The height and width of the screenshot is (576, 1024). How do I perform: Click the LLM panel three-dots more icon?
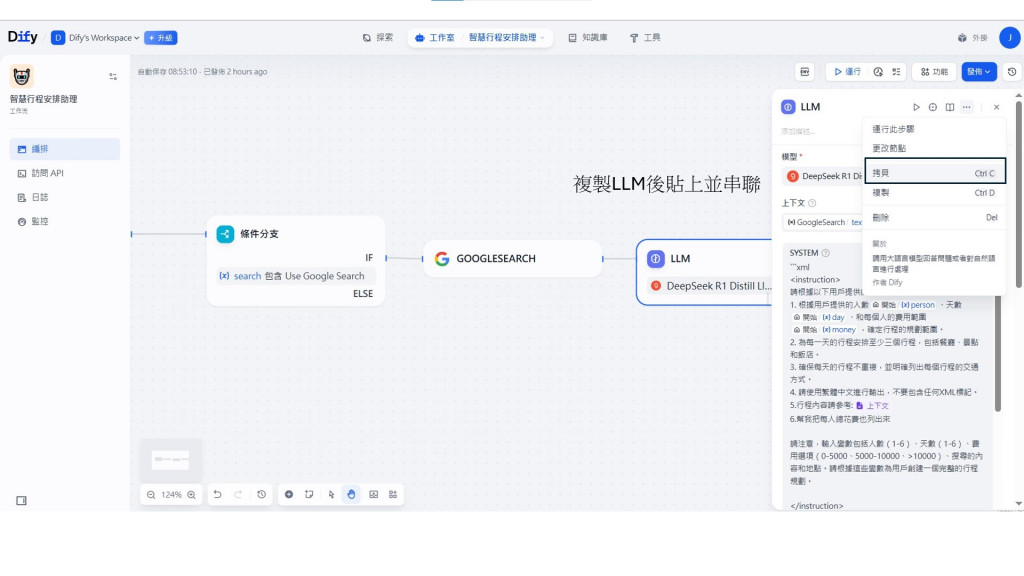pyautogui.click(x=967, y=107)
